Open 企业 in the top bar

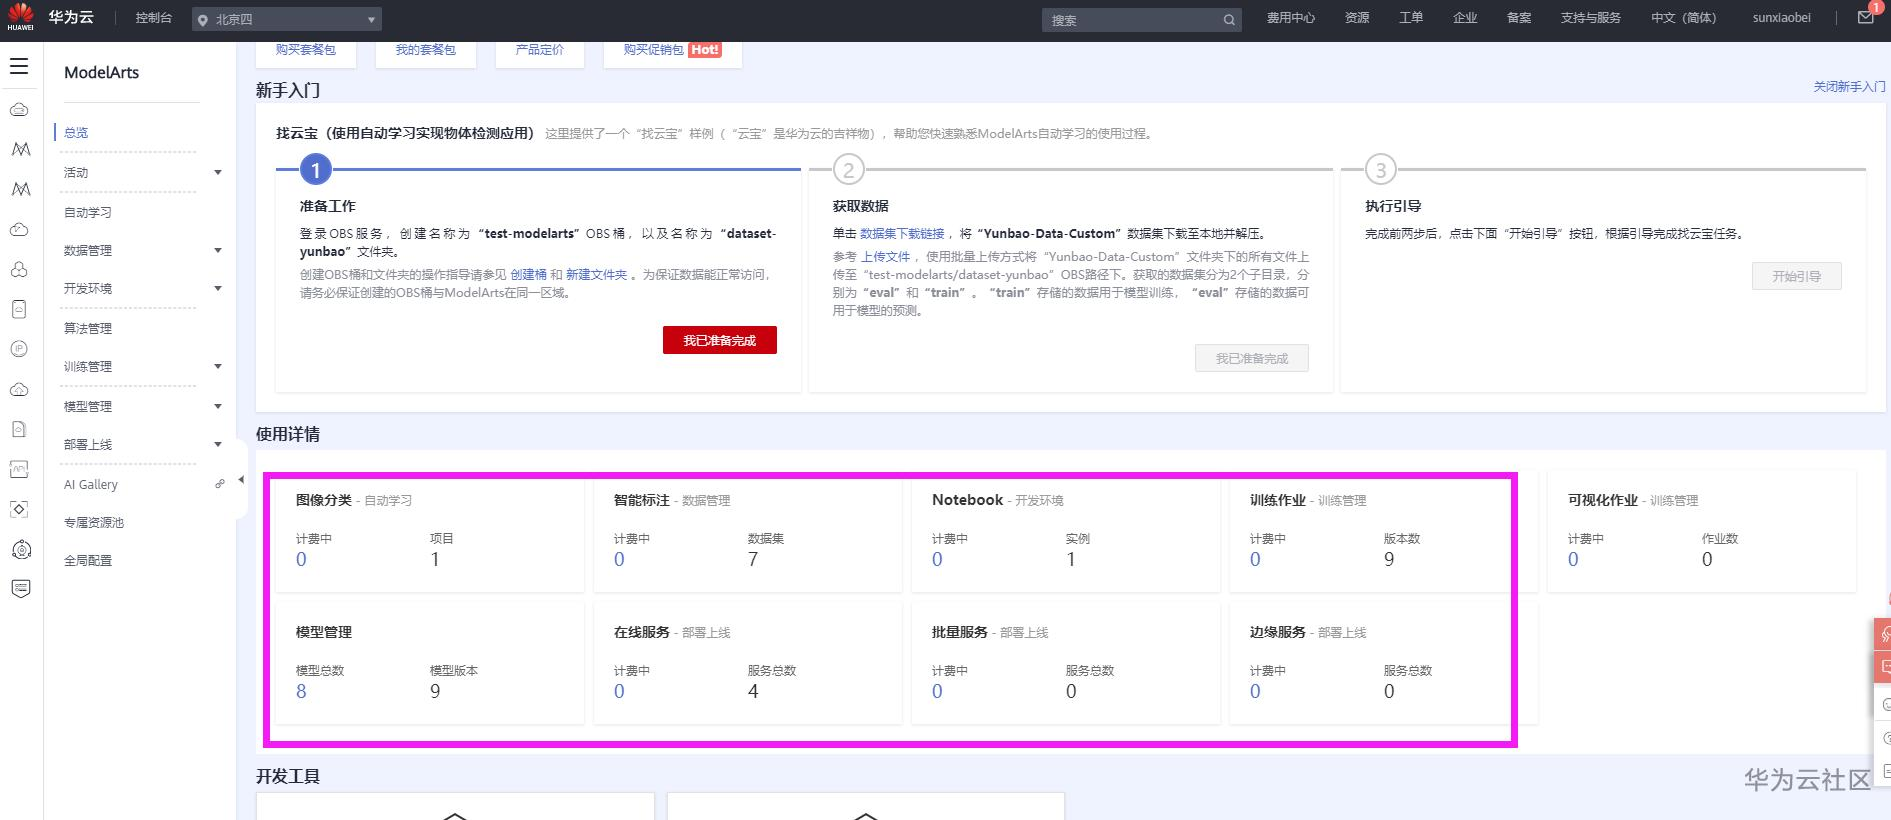pos(1465,18)
